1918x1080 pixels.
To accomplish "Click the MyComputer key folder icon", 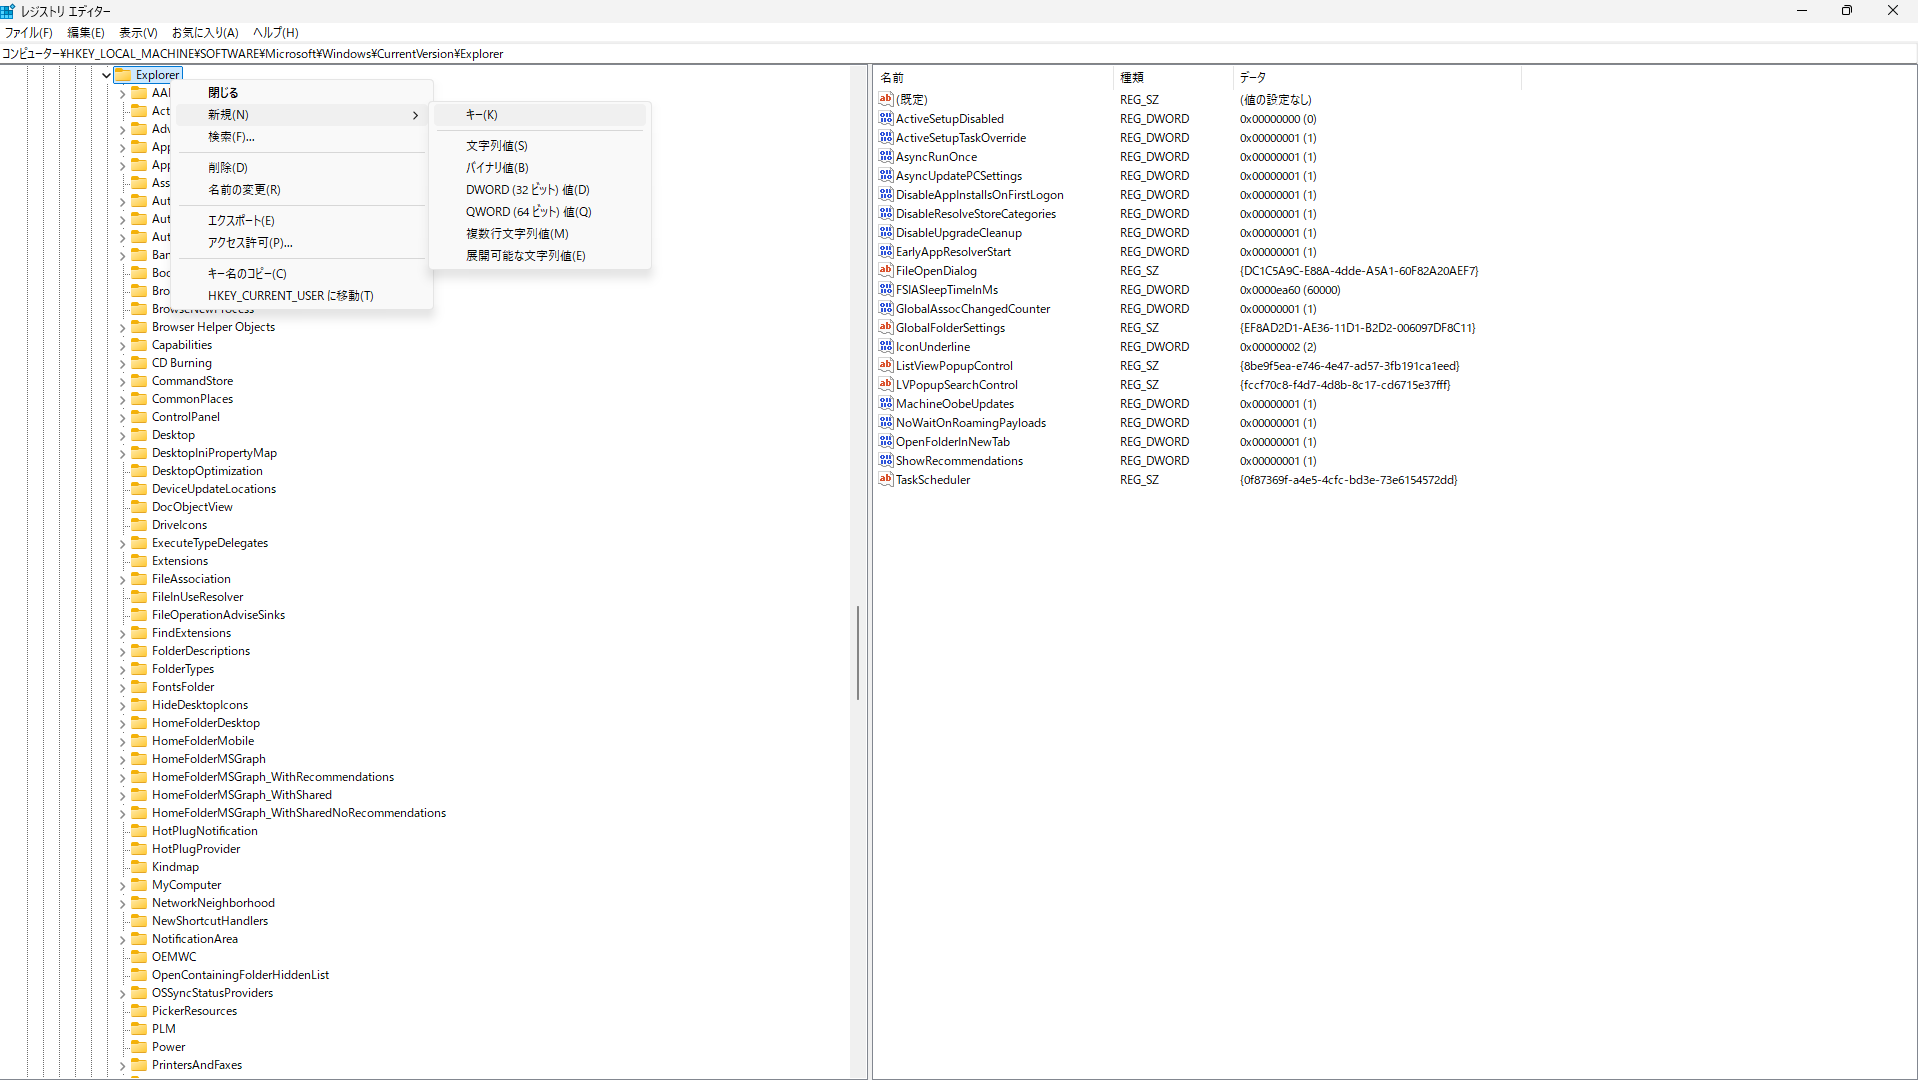I will [140, 885].
